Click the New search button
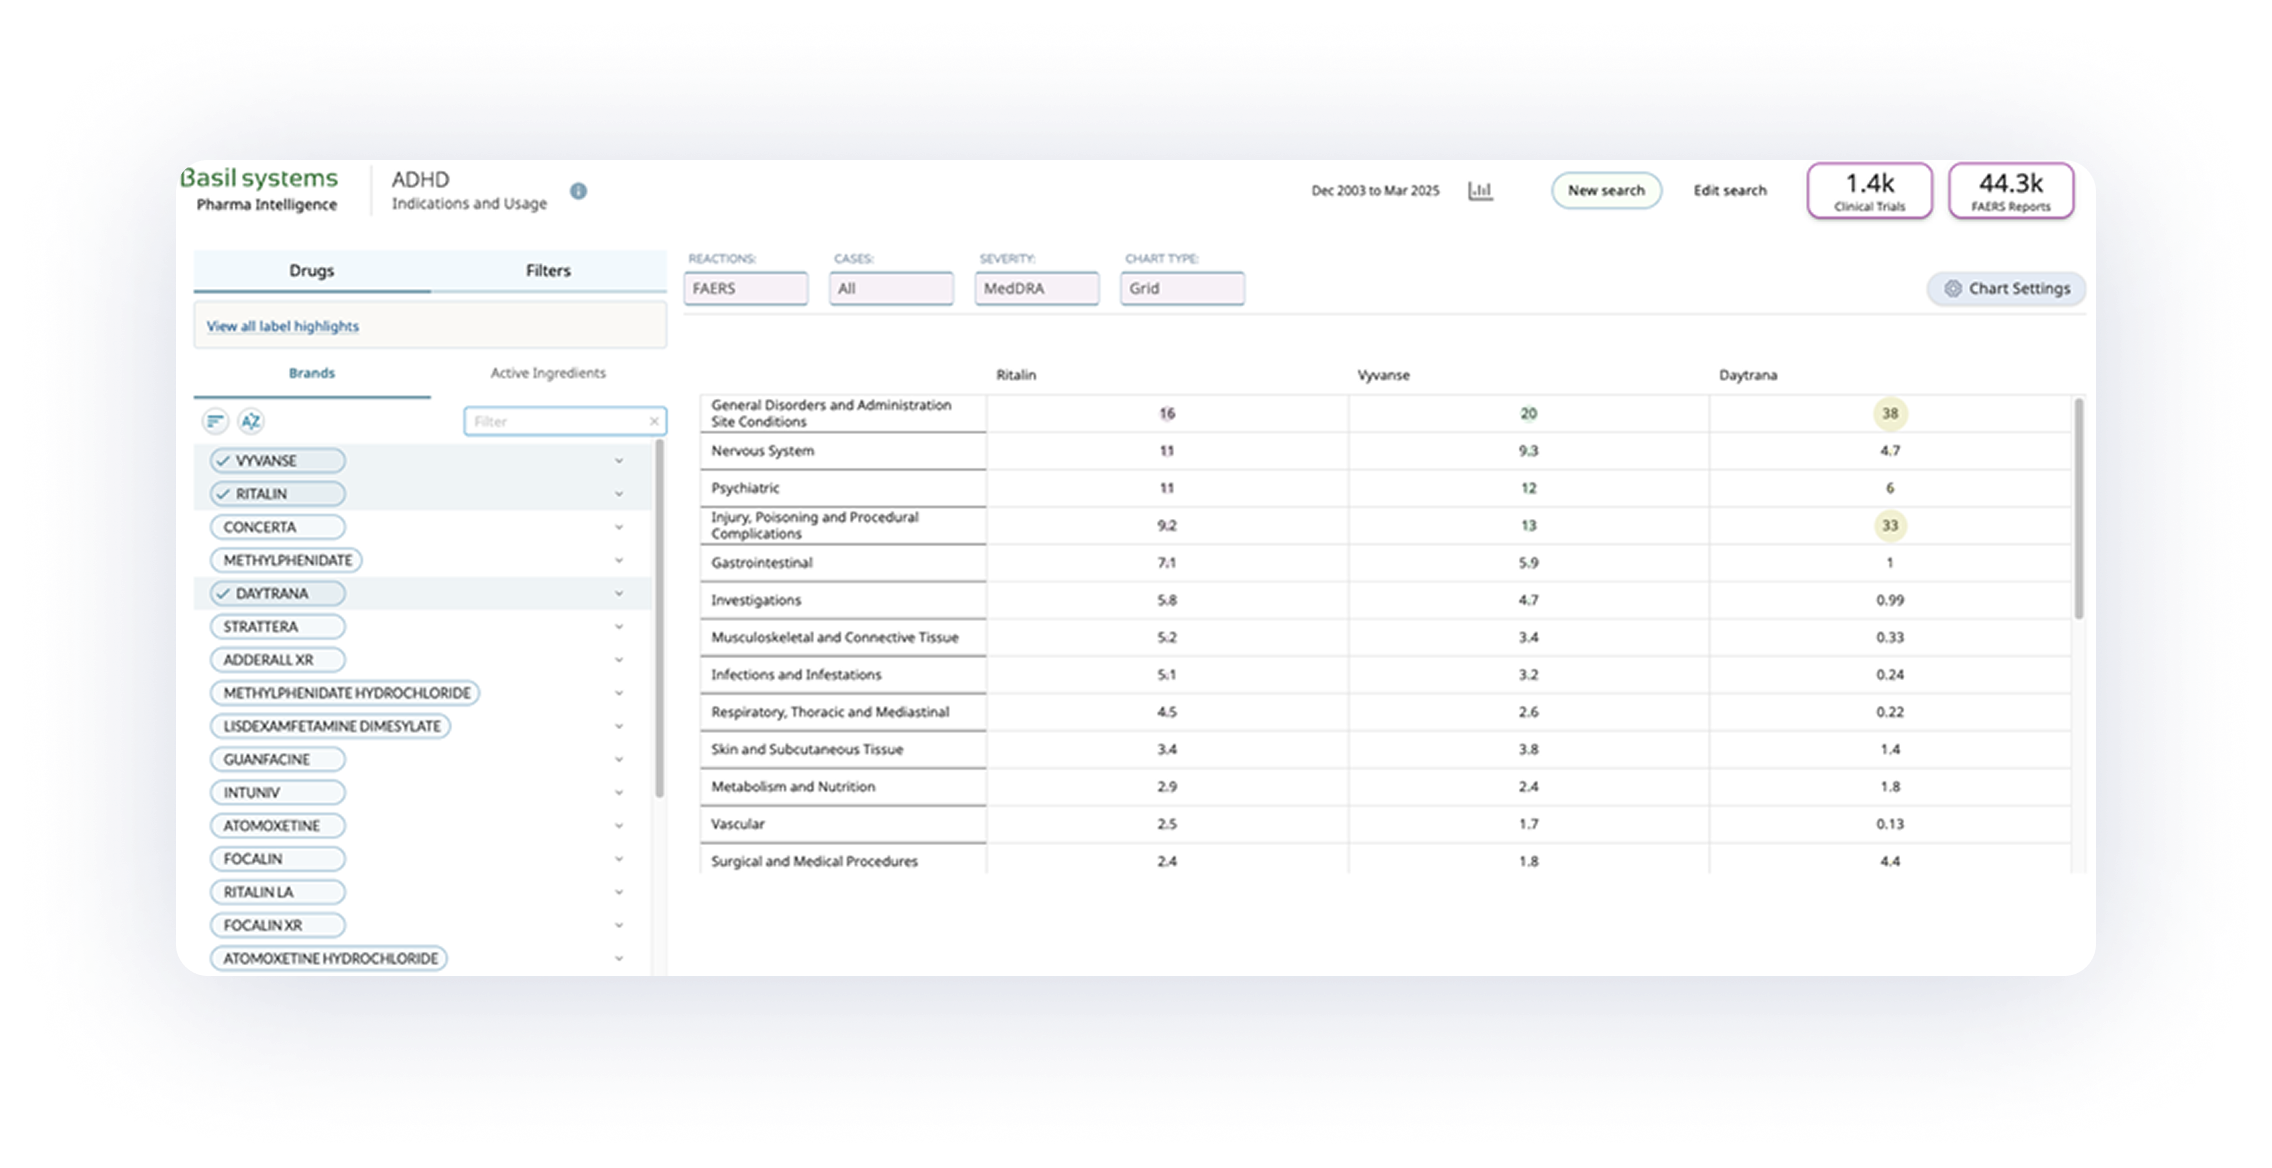This screenshot has width=2272, height=1168. [x=1605, y=191]
